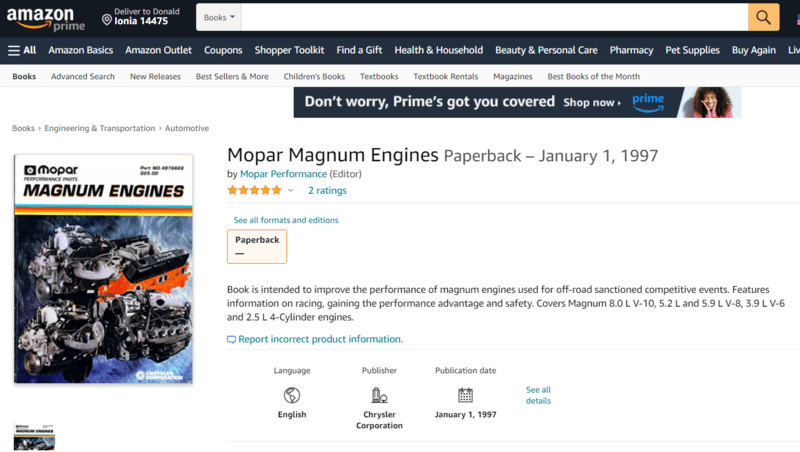Expand the star ratings breakdown chevron

[x=290, y=191]
